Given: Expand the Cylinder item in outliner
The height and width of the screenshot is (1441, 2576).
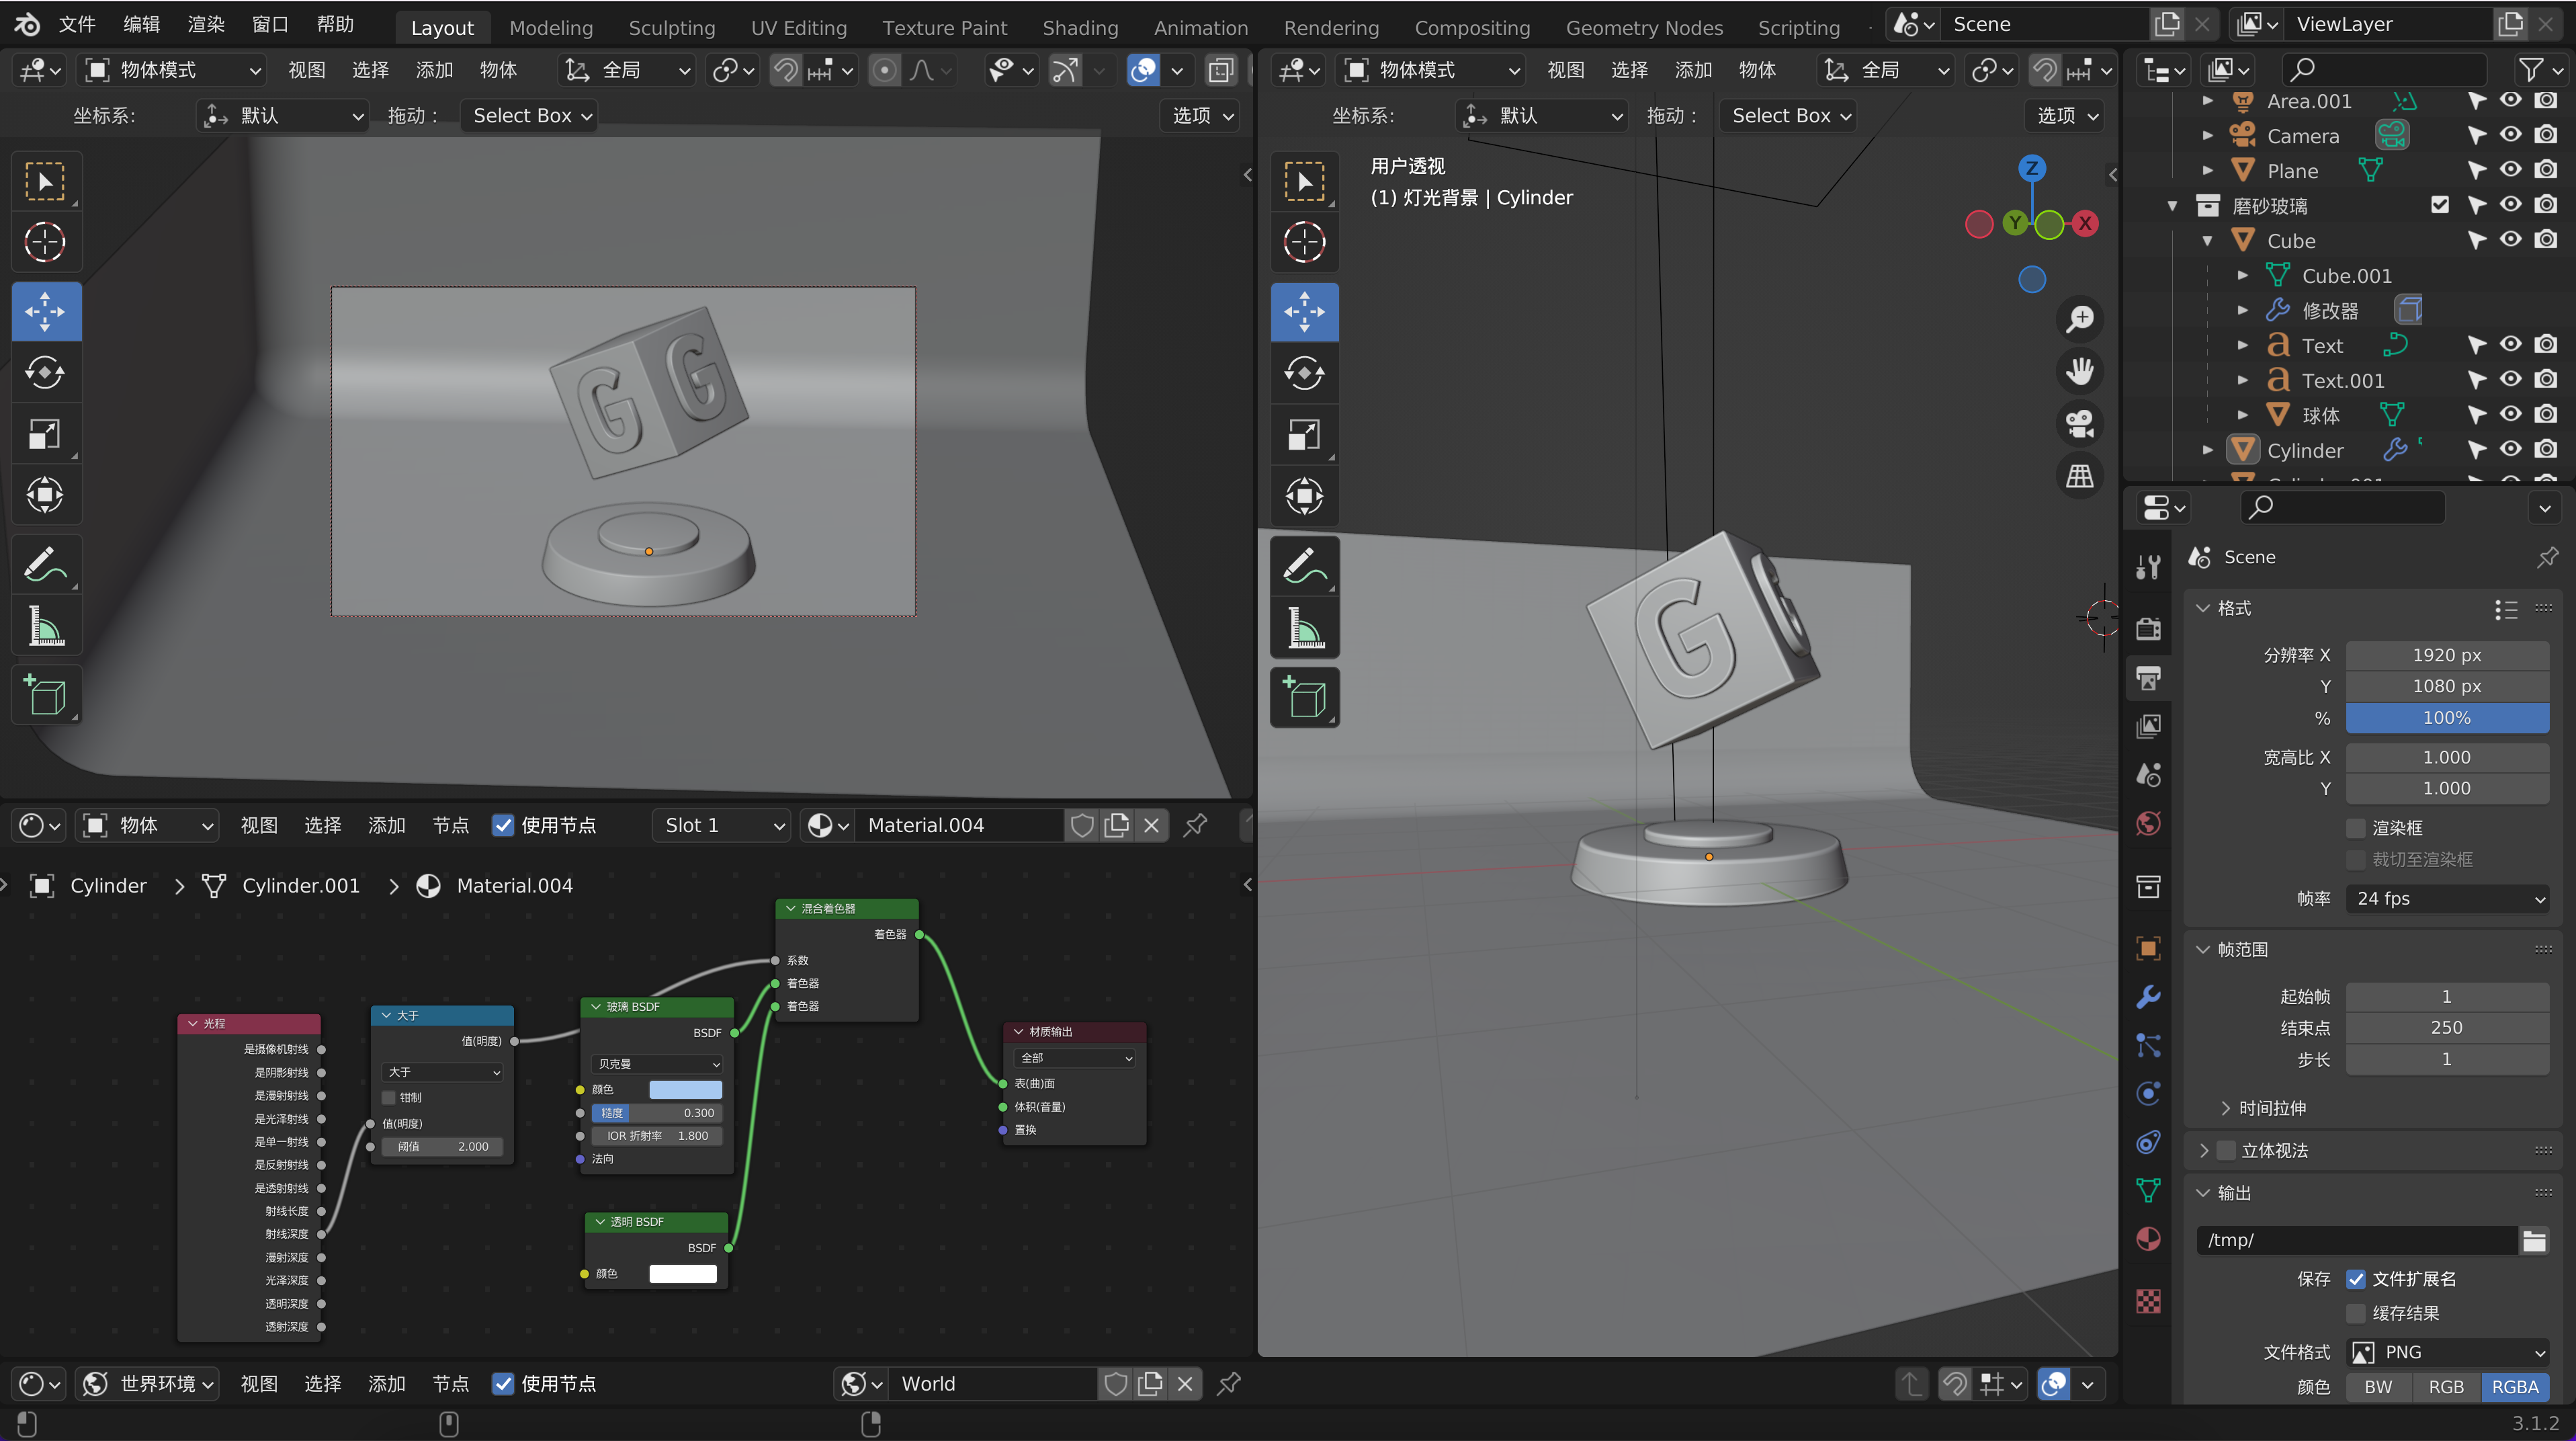Looking at the screenshot, I should pos(2208,450).
